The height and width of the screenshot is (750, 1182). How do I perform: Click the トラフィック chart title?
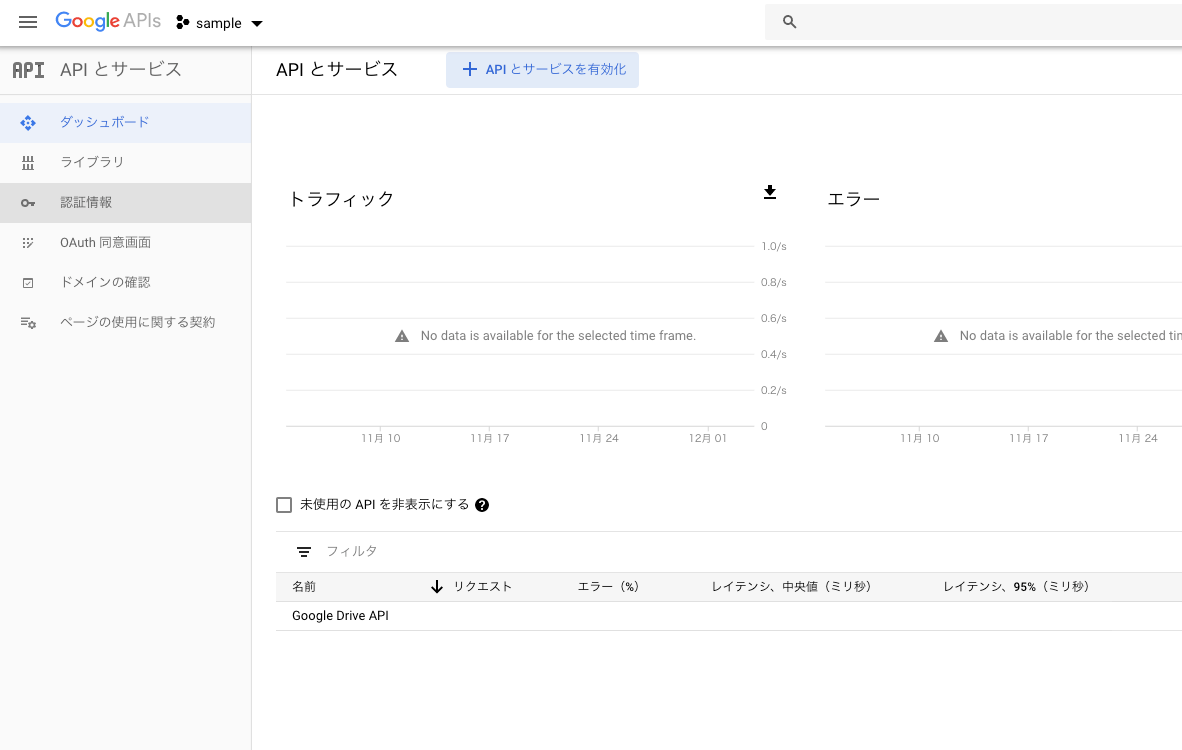[x=341, y=199]
